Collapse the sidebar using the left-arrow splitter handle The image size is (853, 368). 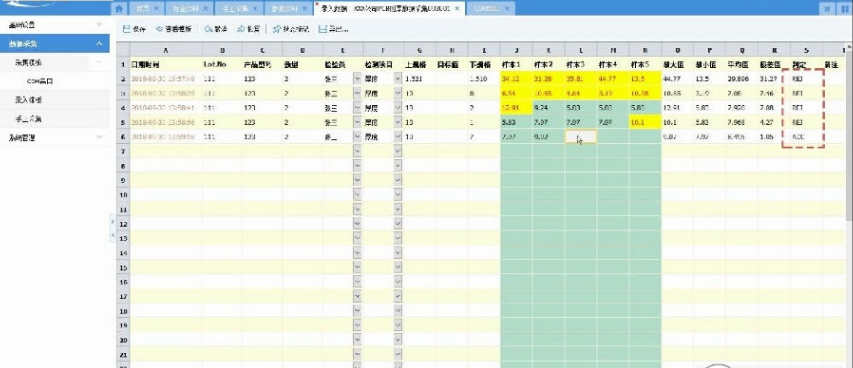(x=112, y=234)
